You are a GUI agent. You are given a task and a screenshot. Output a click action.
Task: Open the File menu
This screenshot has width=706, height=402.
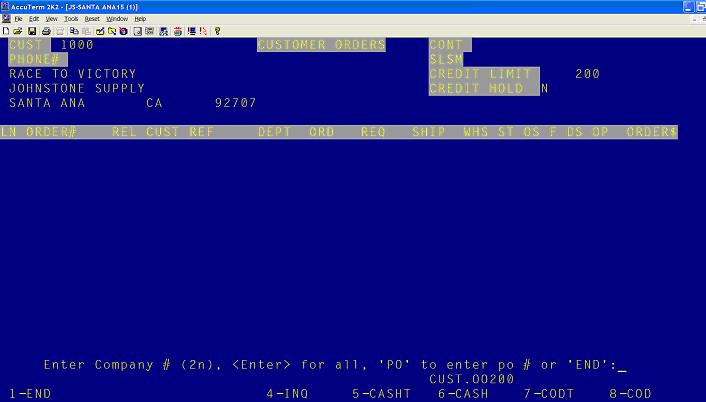tap(18, 19)
